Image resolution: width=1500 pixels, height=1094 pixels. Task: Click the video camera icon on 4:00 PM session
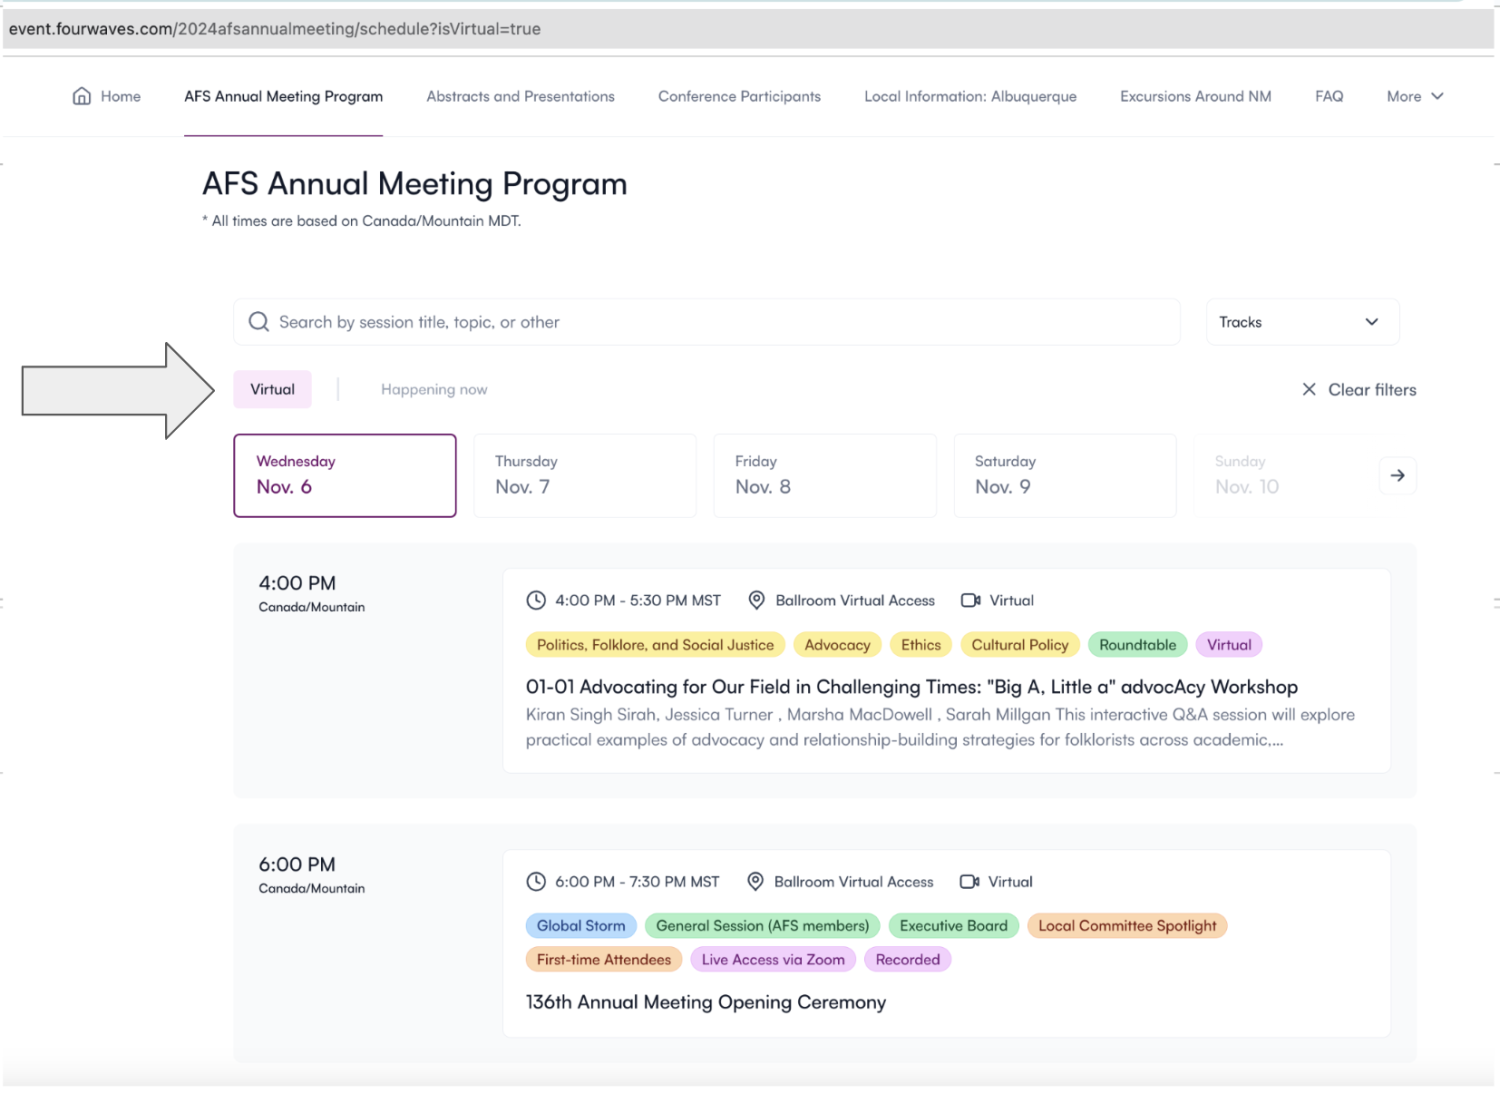pyautogui.click(x=970, y=600)
